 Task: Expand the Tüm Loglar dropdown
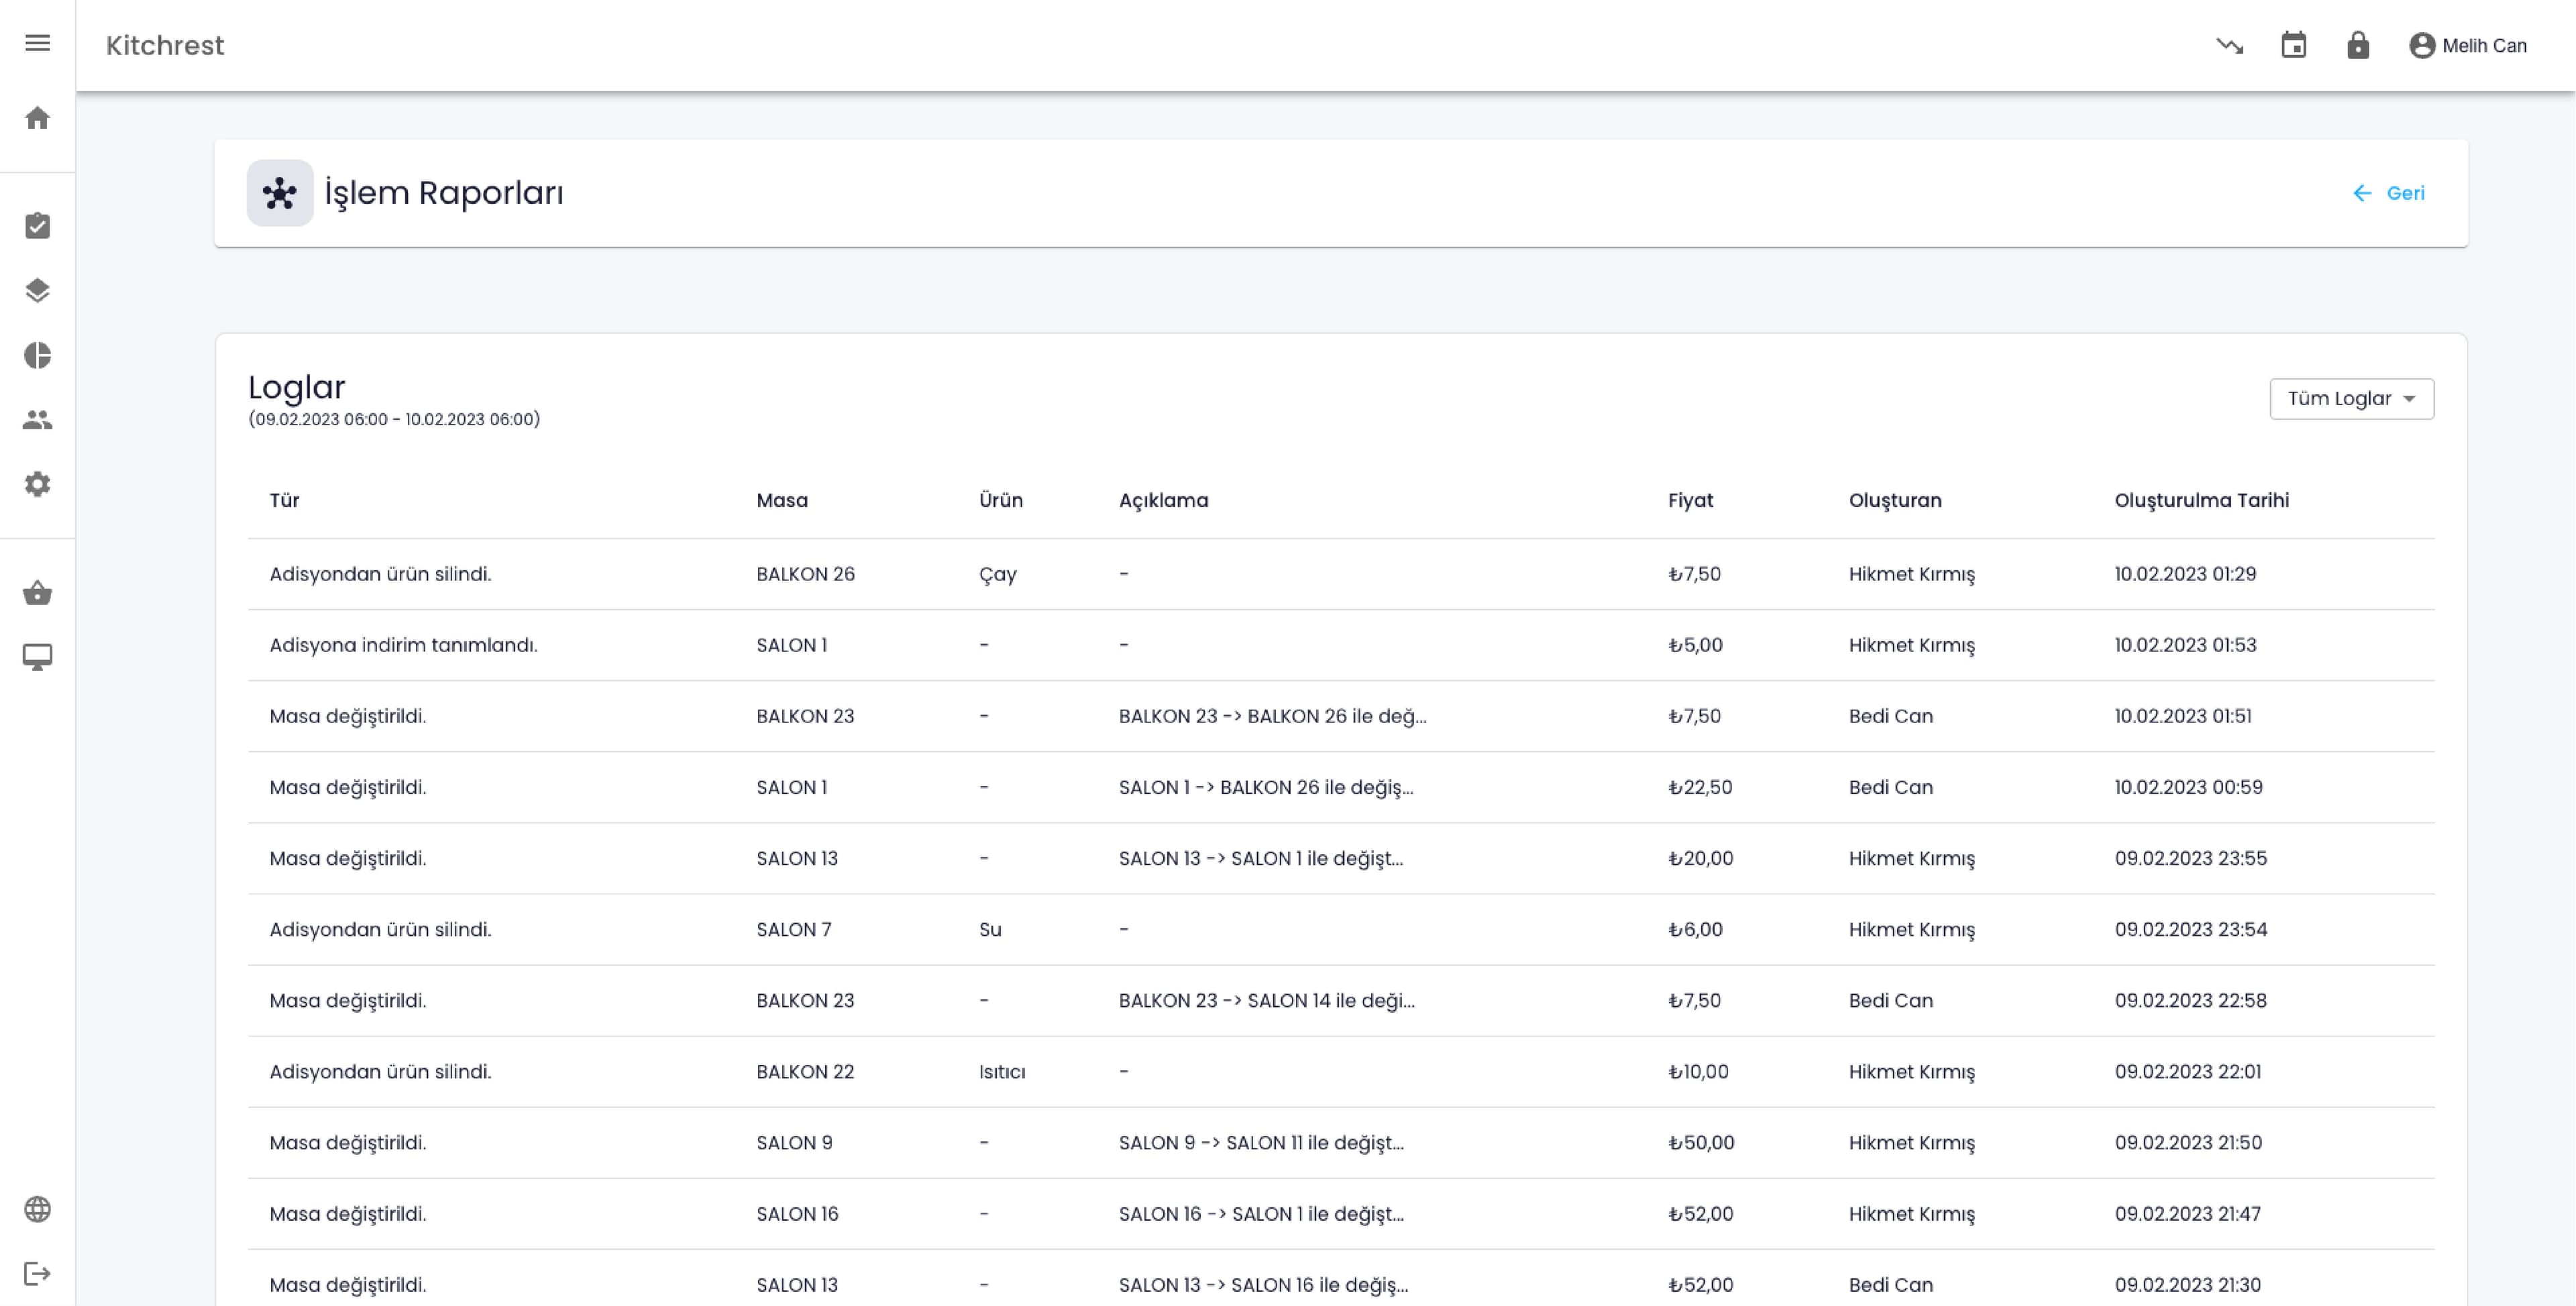(x=2351, y=399)
